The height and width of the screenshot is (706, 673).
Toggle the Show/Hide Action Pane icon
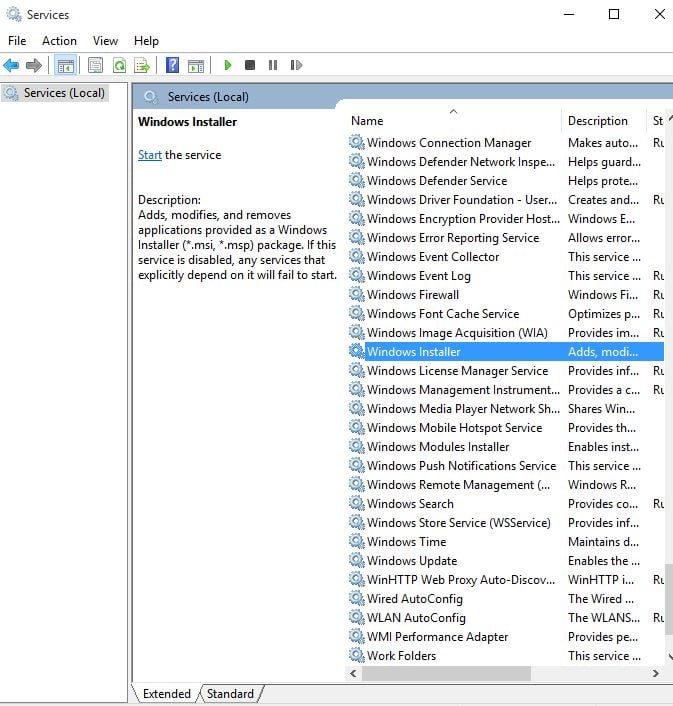[x=196, y=66]
